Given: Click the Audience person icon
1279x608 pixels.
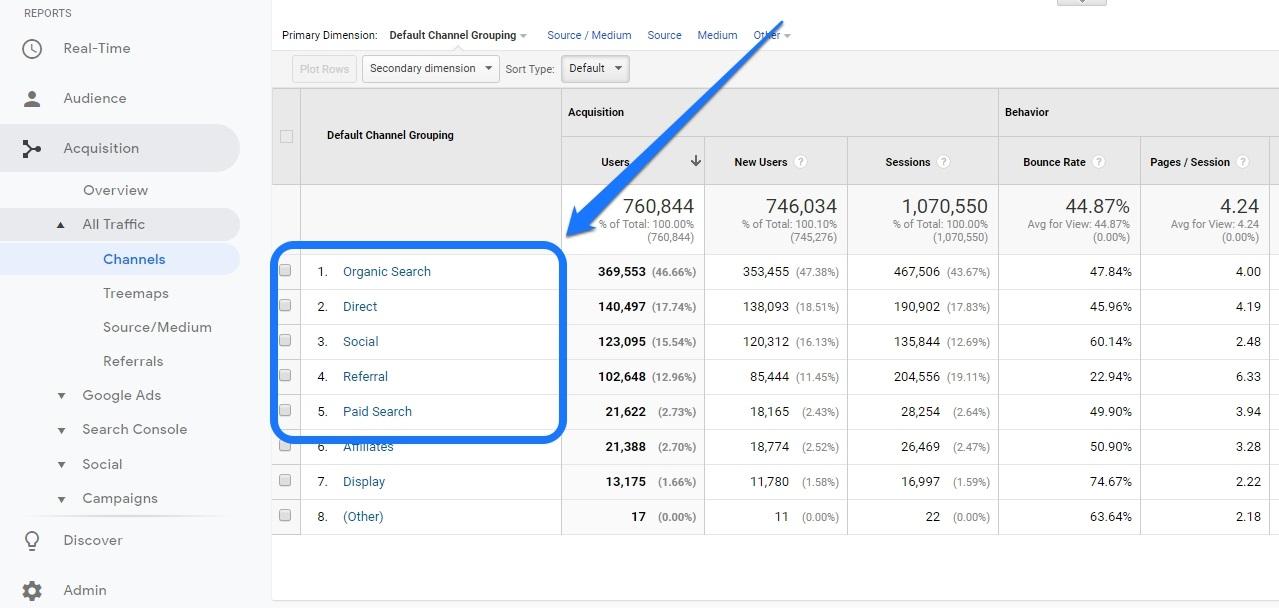Looking at the screenshot, I should (x=32, y=99).
